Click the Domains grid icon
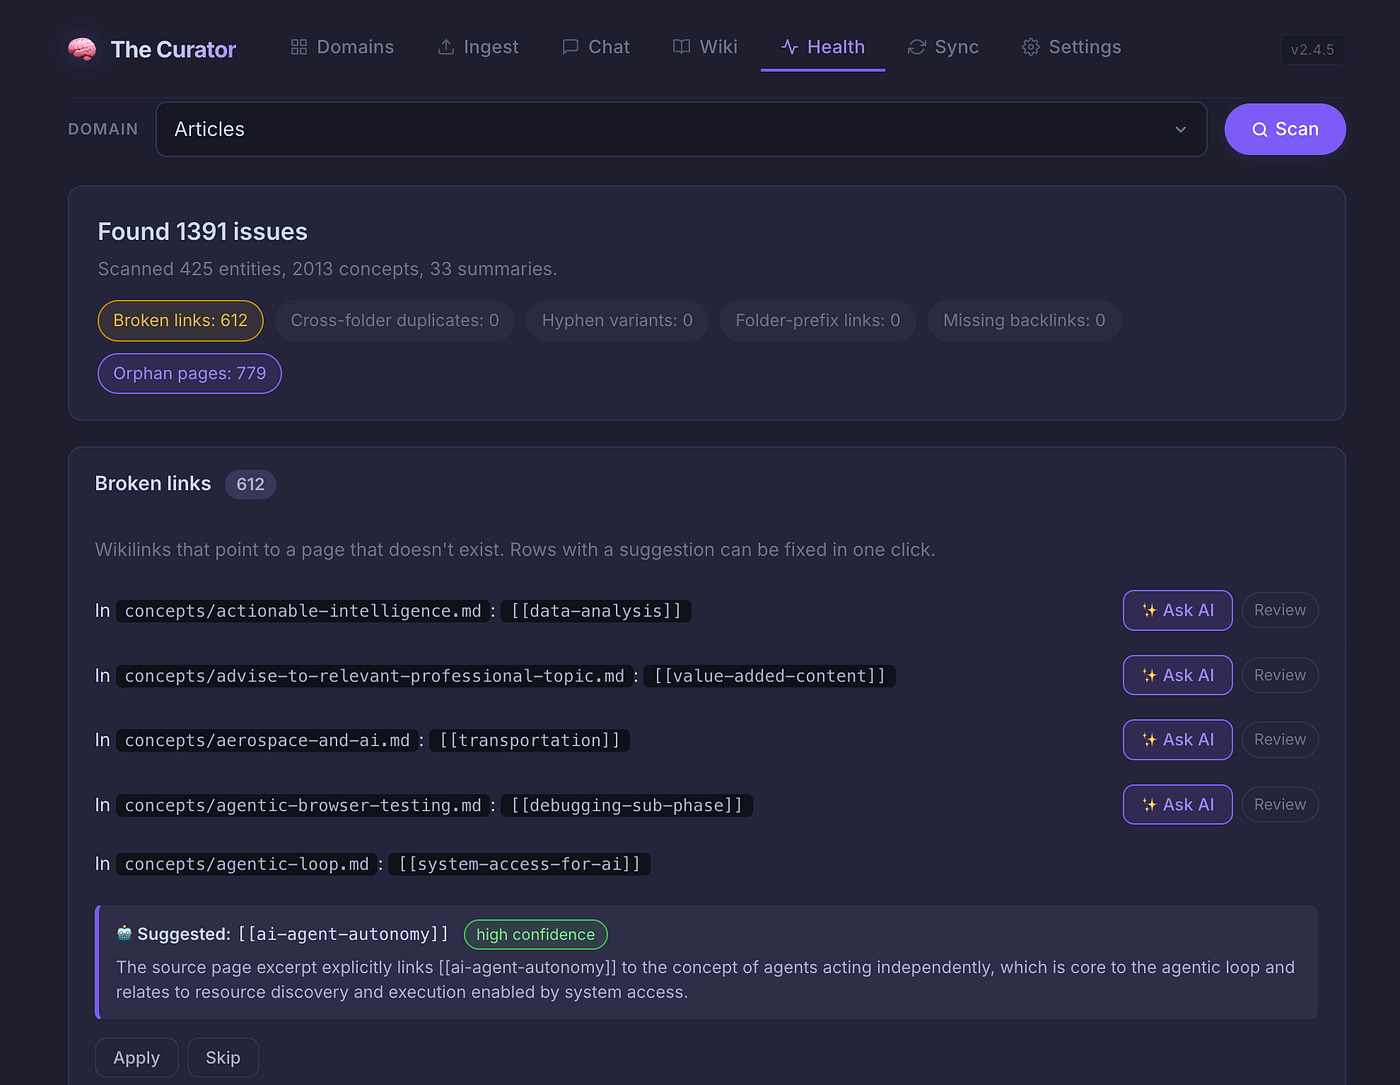The height and width of the screenshot is (1085, 1400). 299,47
